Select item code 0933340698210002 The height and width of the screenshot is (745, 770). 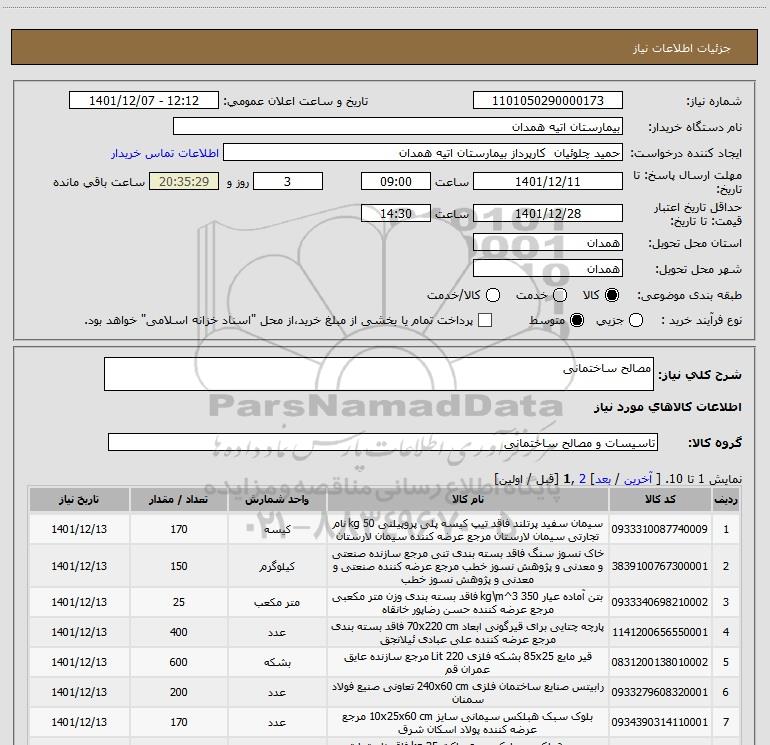pyautogui.click(x=660, y=602)
